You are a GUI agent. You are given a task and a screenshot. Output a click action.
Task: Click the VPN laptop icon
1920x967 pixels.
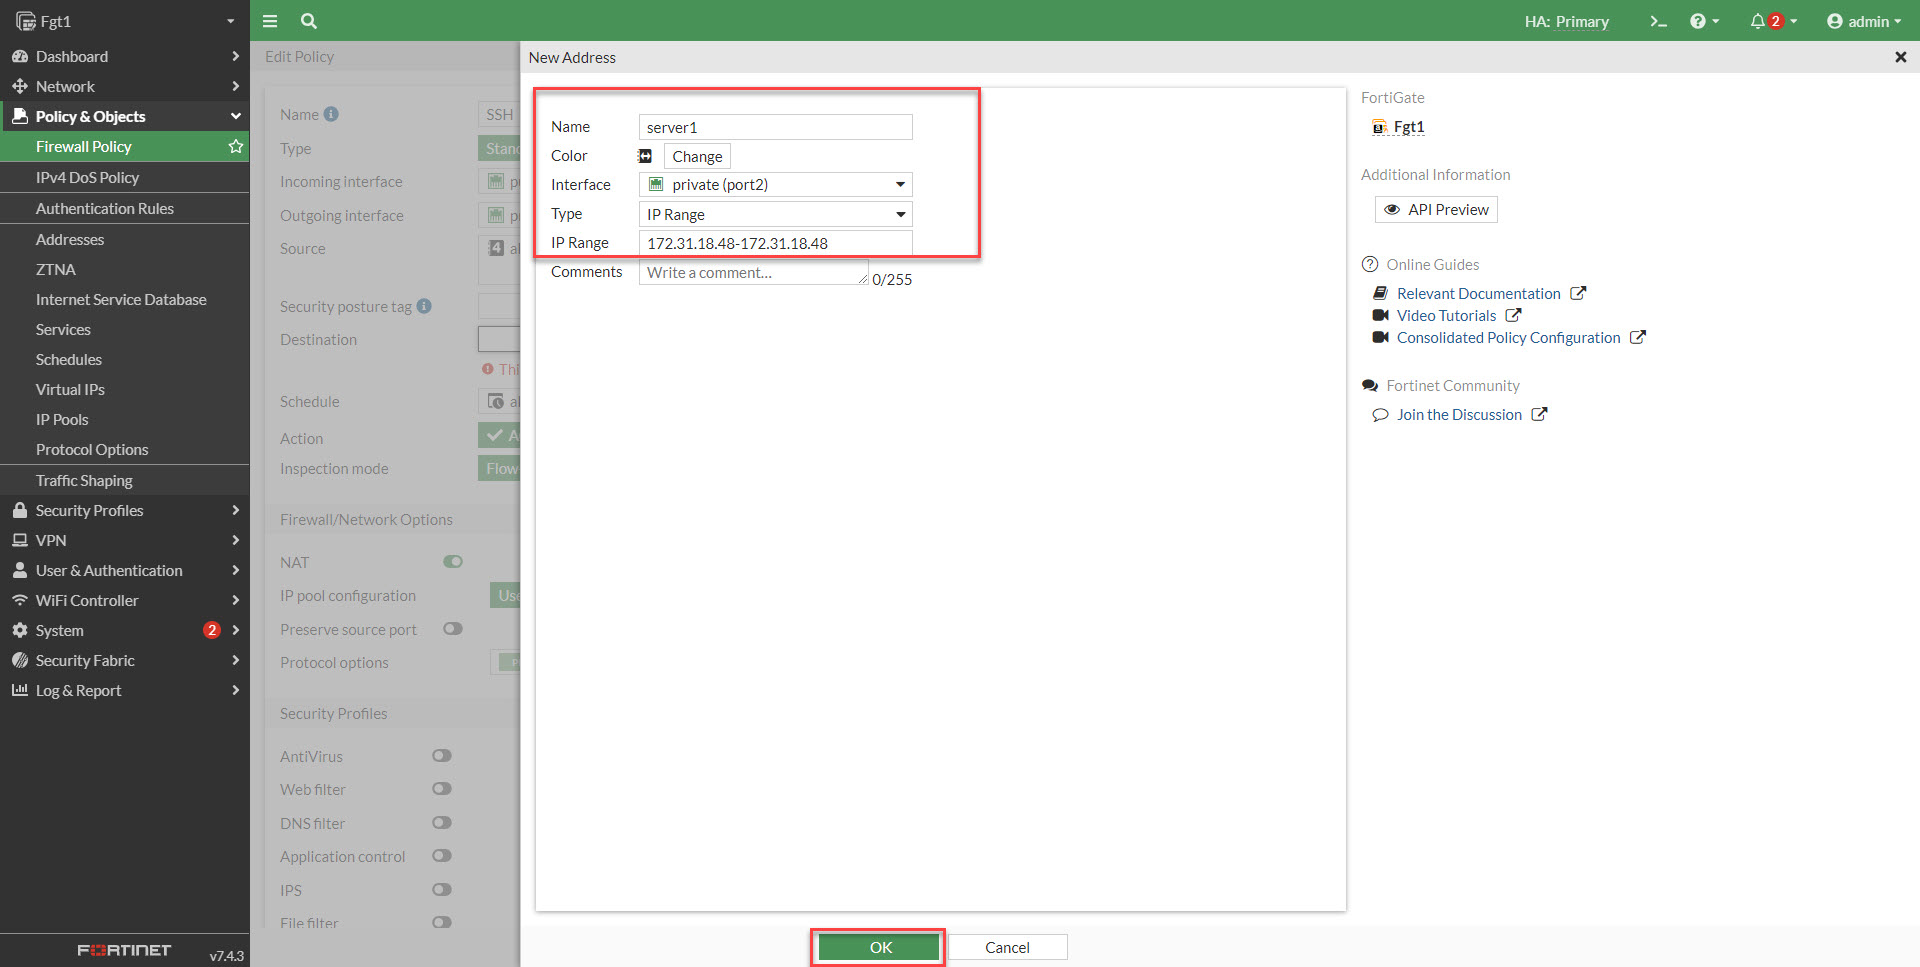click(x=19, y=540)
